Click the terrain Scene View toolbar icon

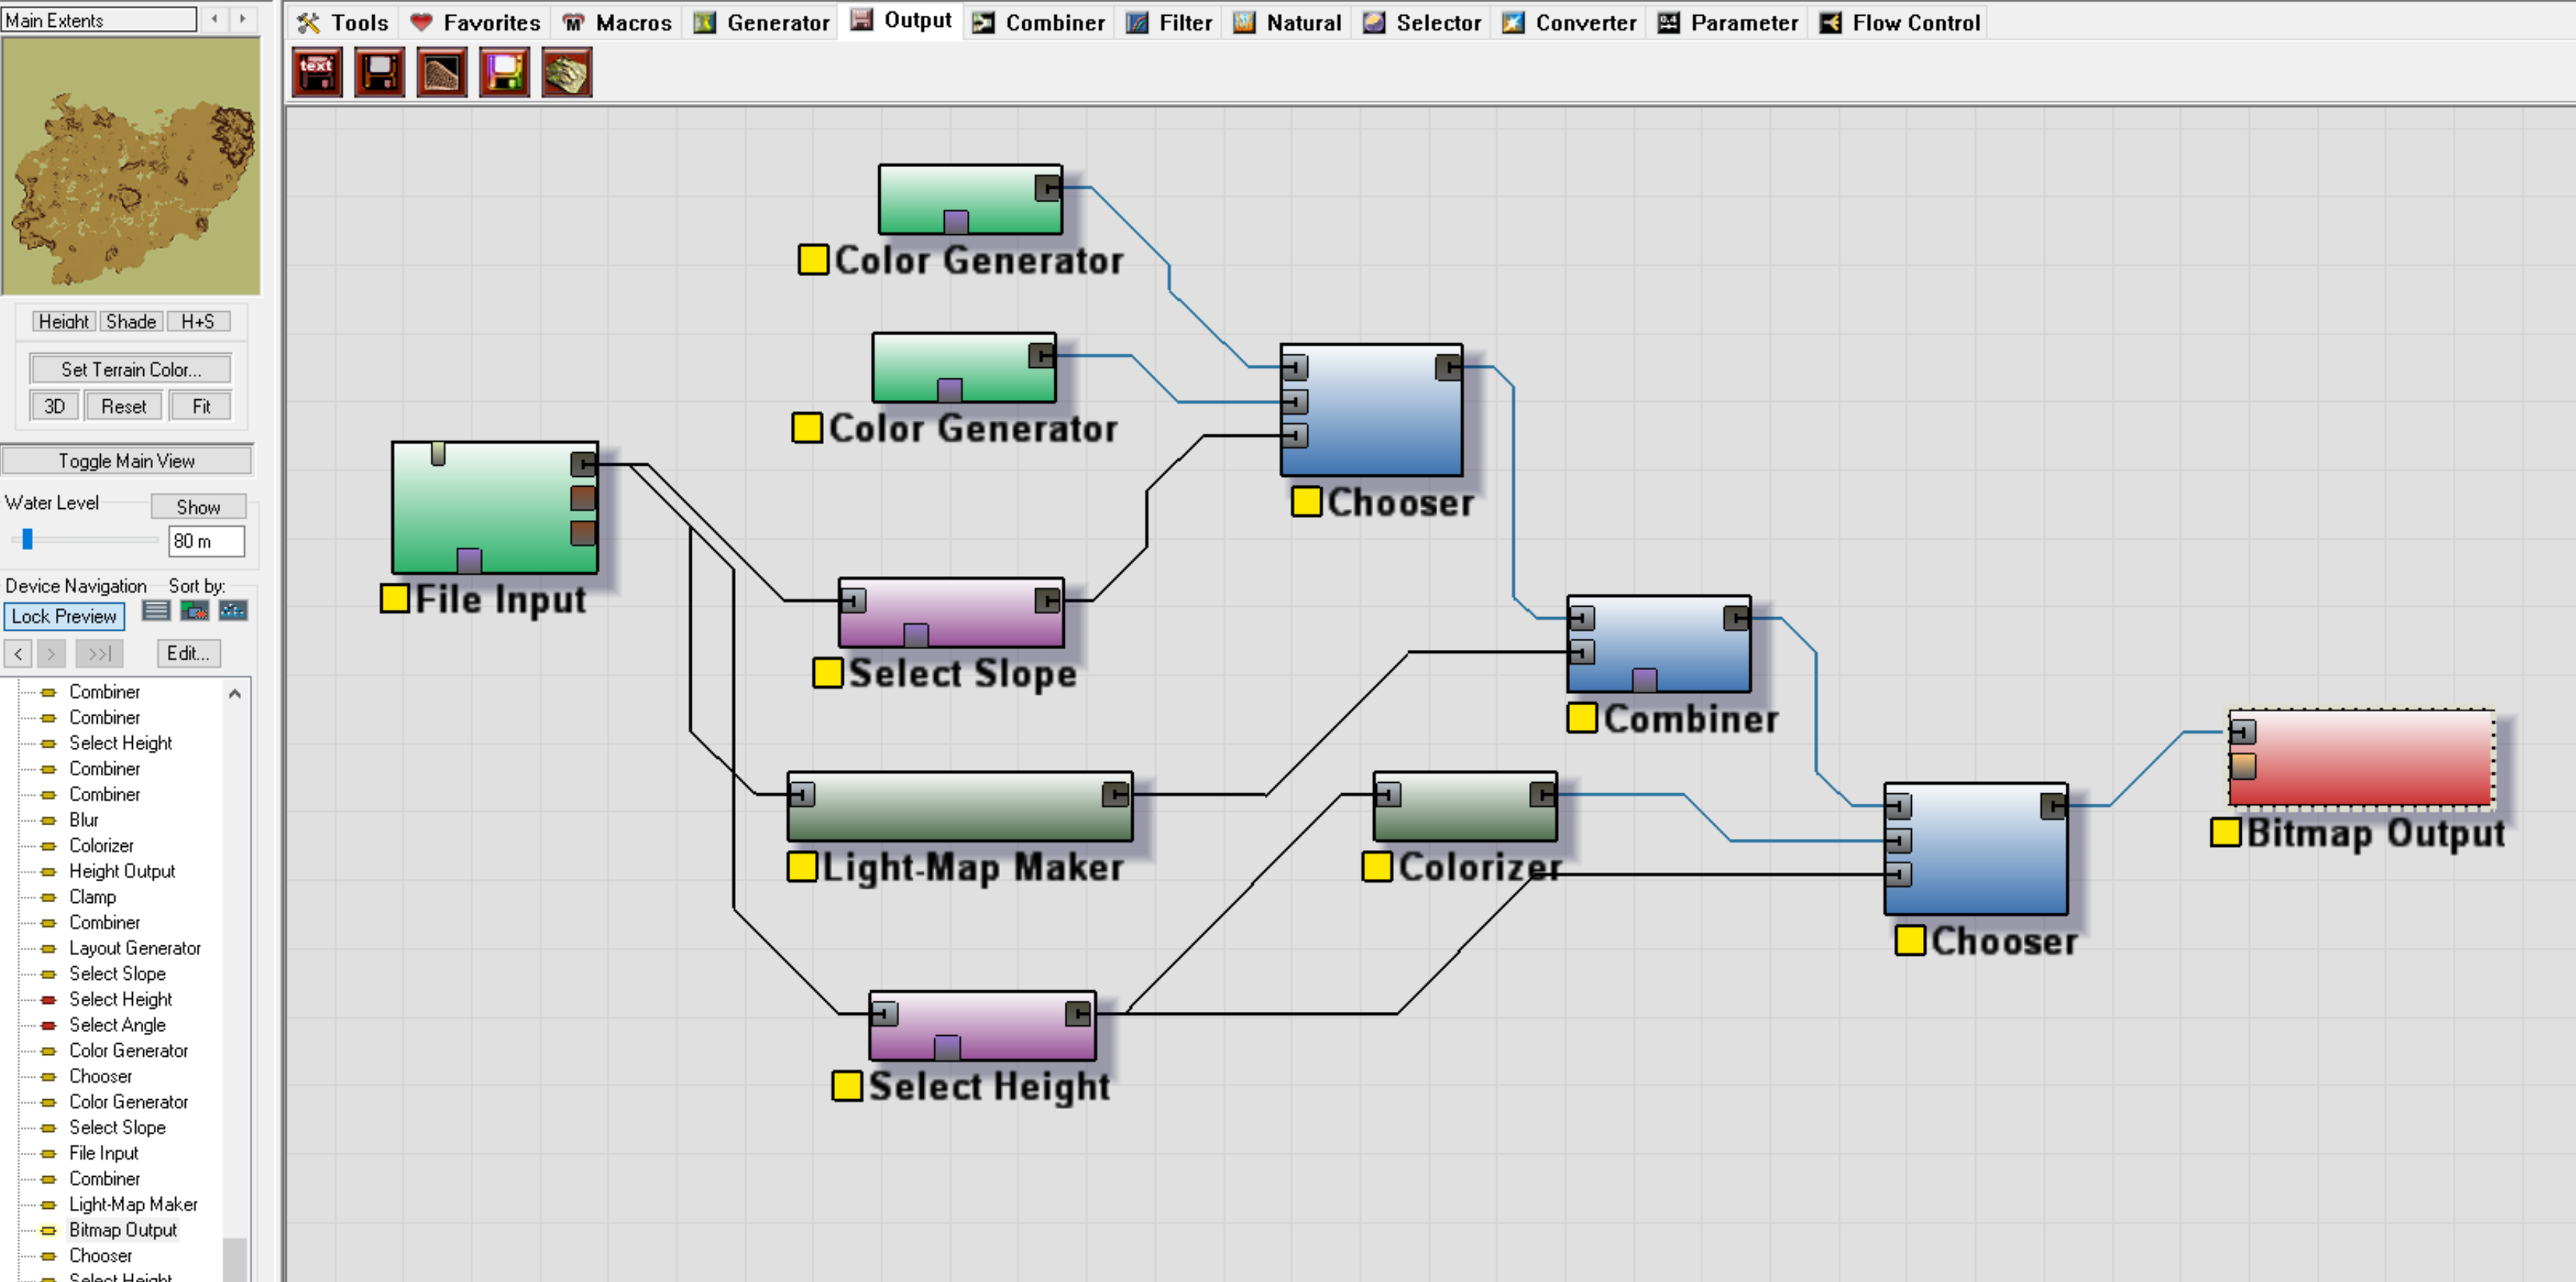(566, 73)
